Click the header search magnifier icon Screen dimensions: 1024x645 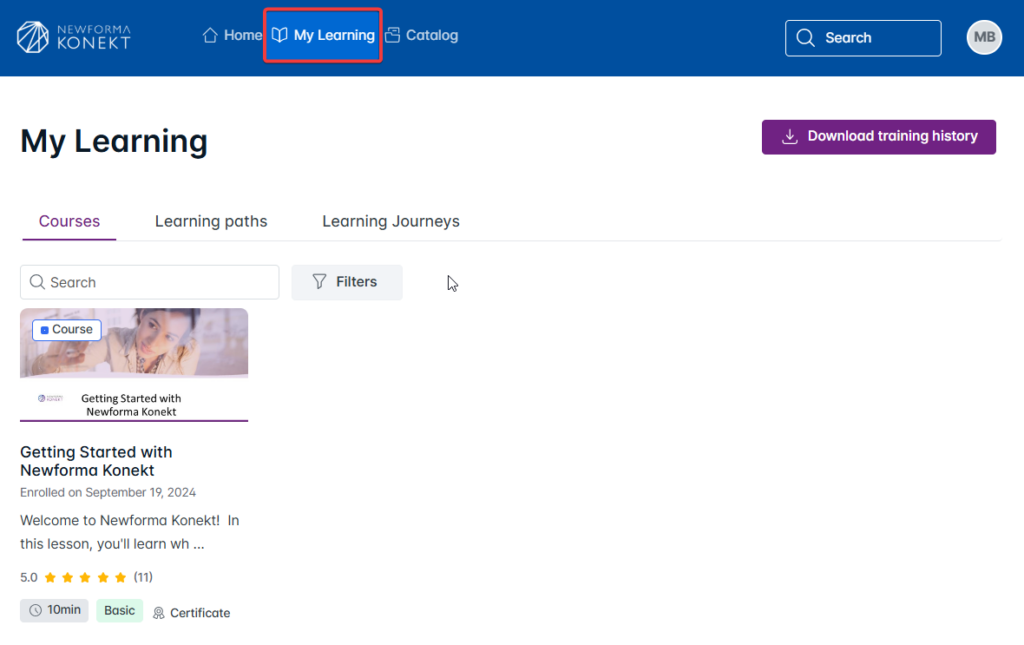(805, 38)
